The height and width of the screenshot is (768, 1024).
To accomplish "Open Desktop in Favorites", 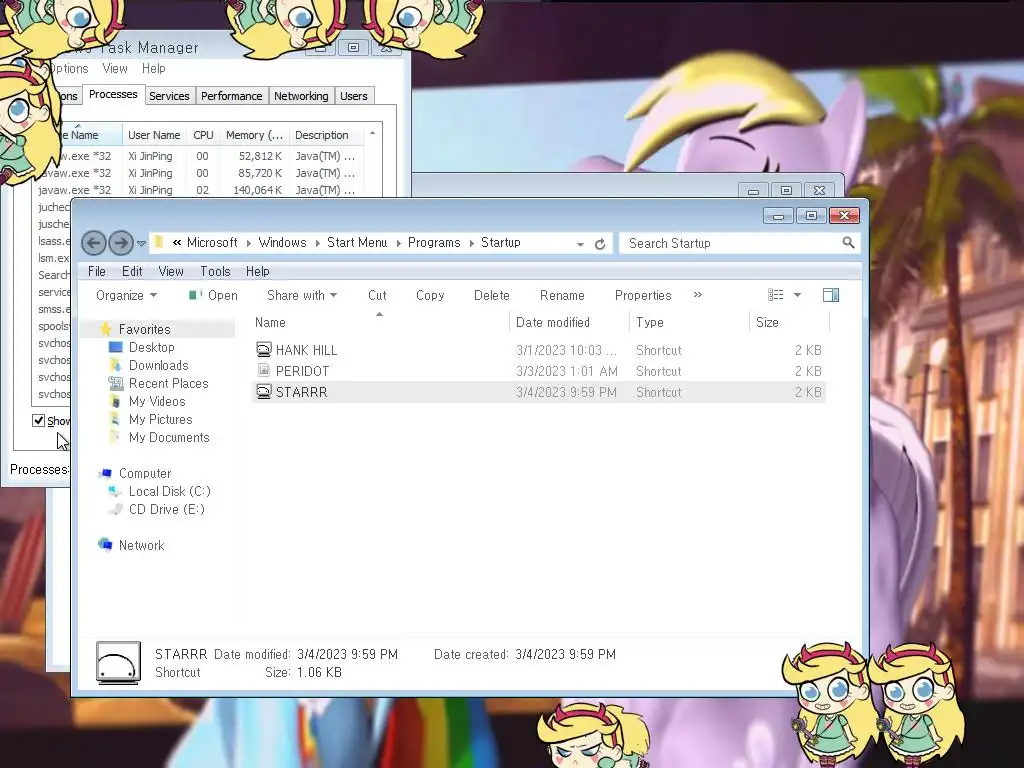I will (x=152, y=347).
